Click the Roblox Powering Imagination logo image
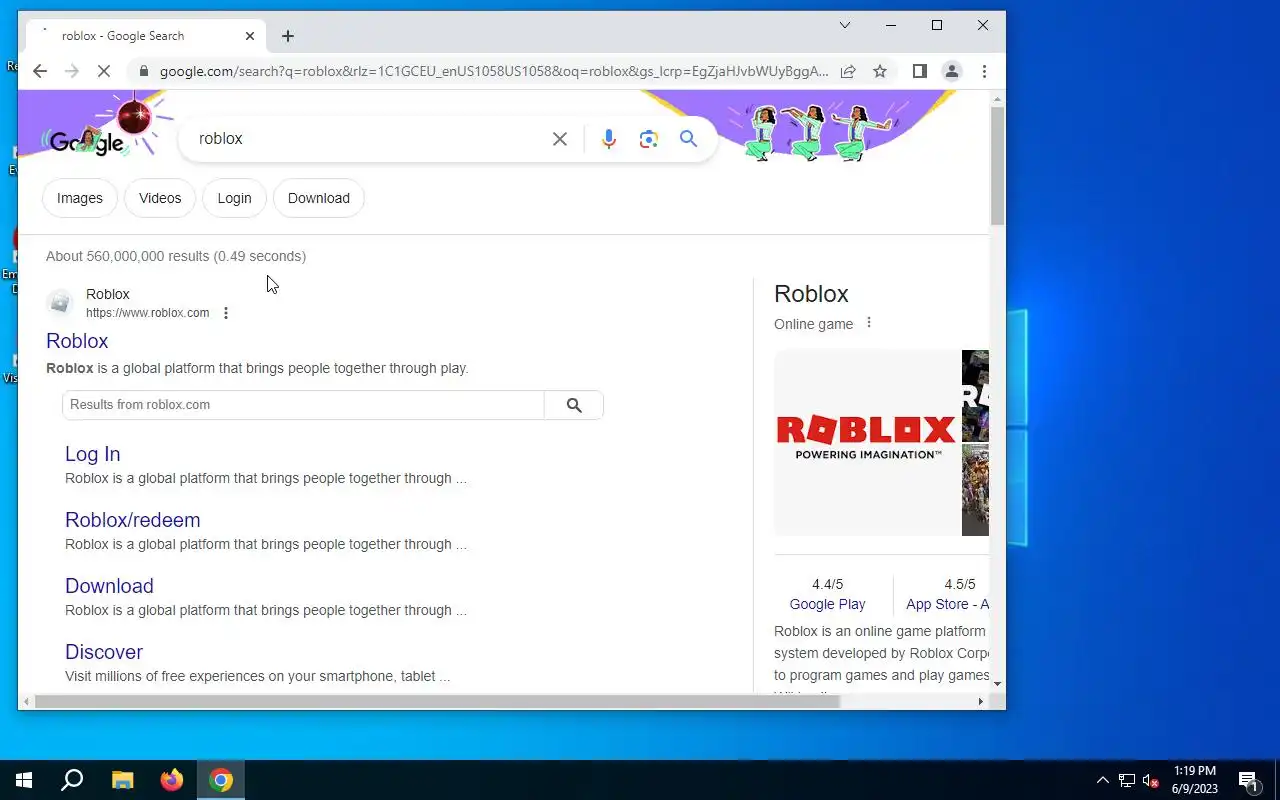 pos(867,441)
